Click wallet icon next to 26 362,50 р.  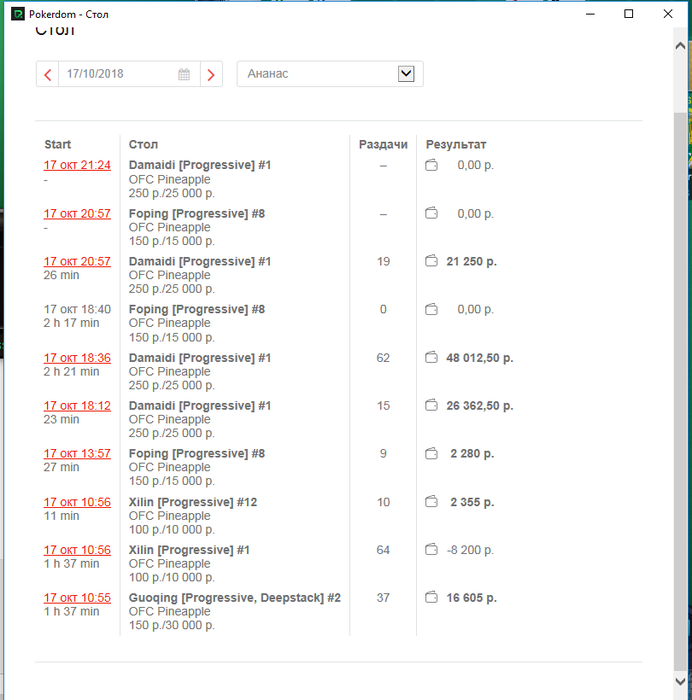(x=431, y=405)
